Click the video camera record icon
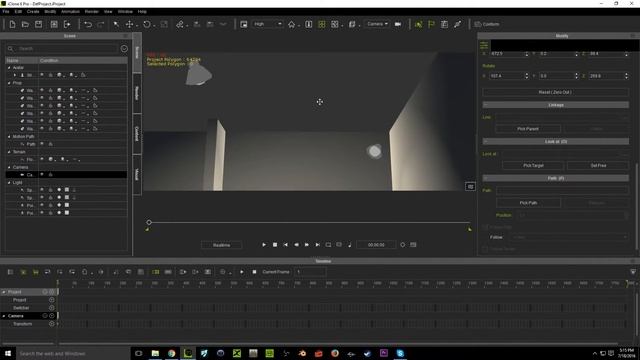This screenshot has height=360, width=640. [x=398, y=24]
